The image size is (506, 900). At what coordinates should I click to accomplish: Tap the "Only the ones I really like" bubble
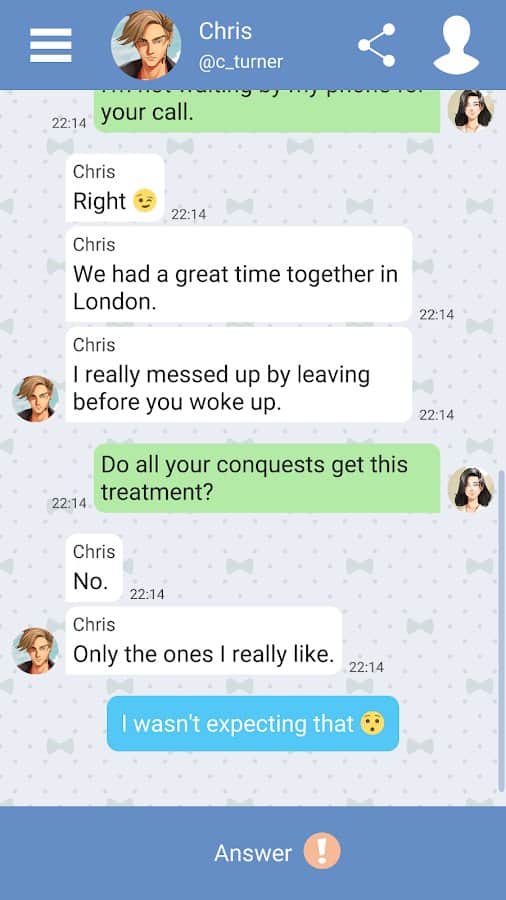[x=204, y=641]
